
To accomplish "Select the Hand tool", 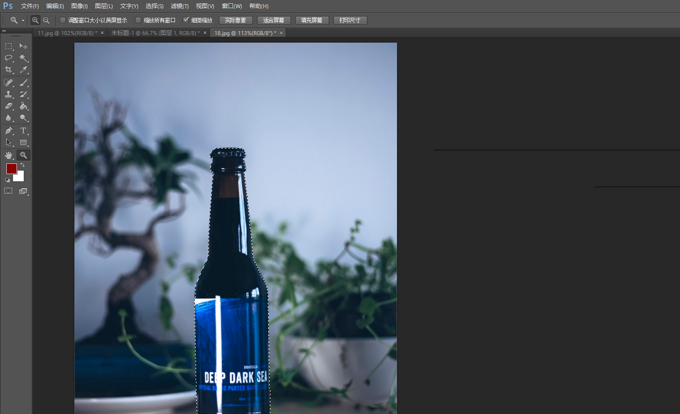I will 9,155.
